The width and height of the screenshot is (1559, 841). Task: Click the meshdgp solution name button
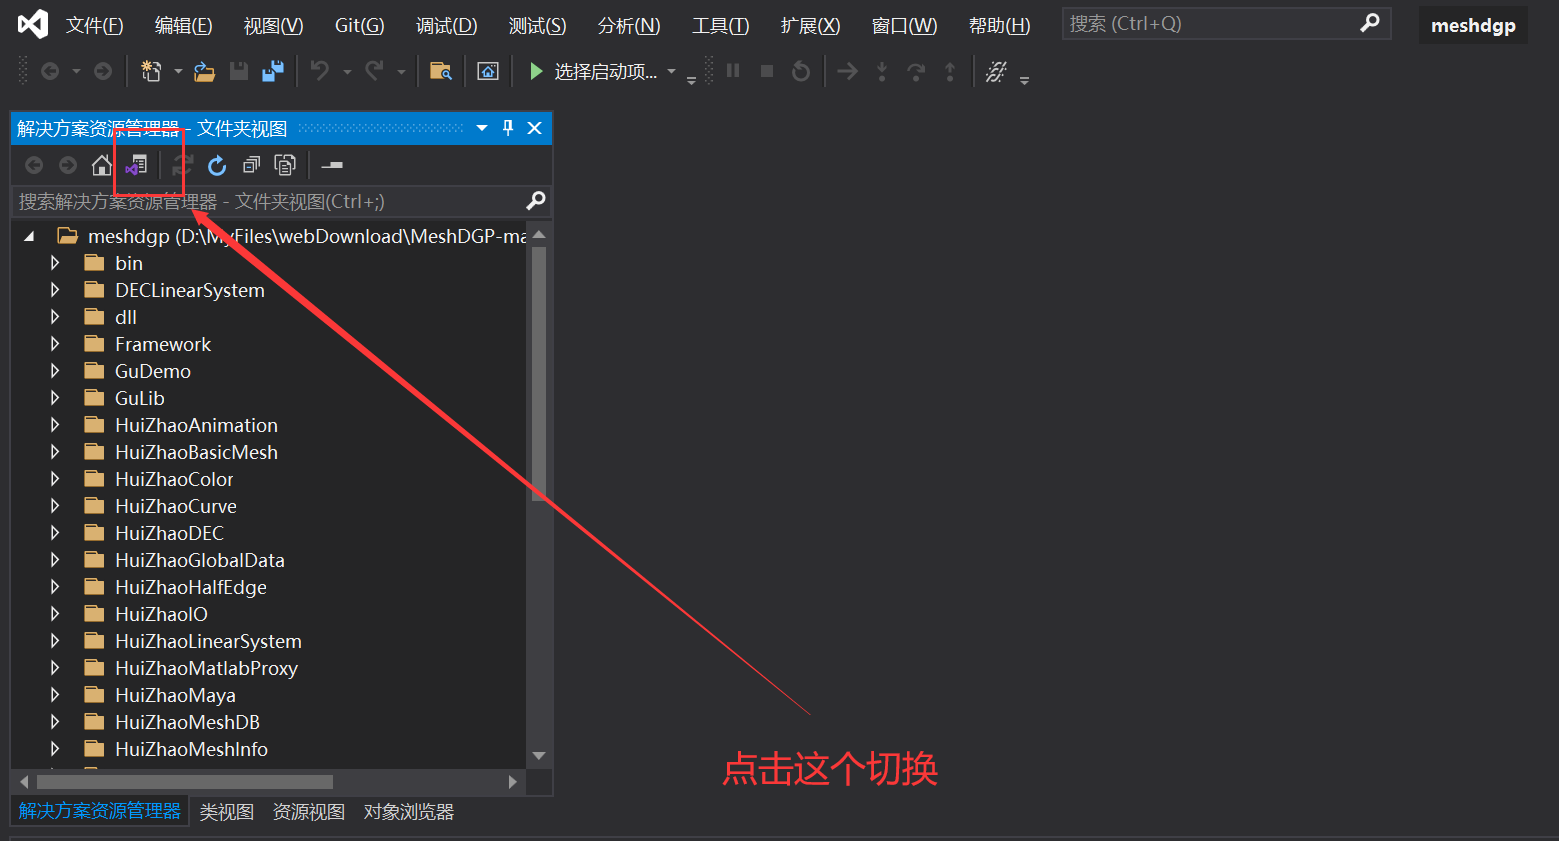[1473, 26]
